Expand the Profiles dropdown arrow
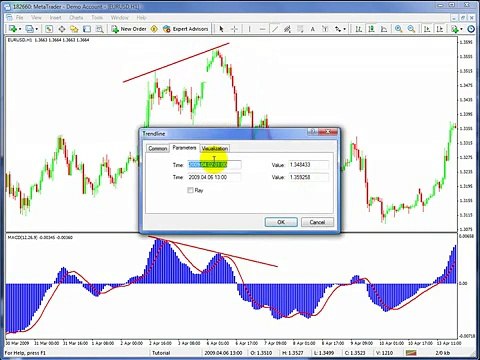The image size is (480, 360). 37,29
